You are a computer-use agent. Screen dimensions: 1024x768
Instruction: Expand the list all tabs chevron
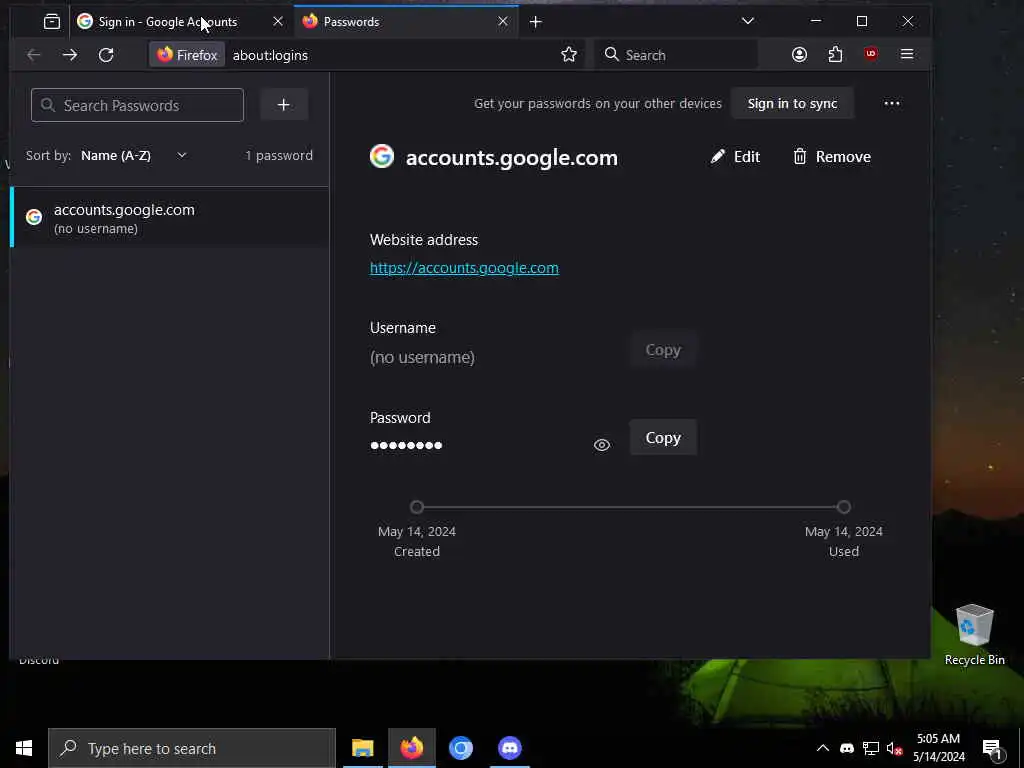[x=748, y=21]
